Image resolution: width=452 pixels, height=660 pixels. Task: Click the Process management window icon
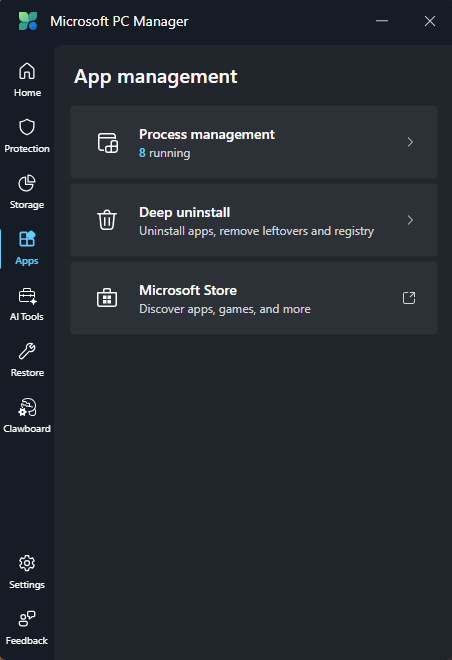coord(108,143)
